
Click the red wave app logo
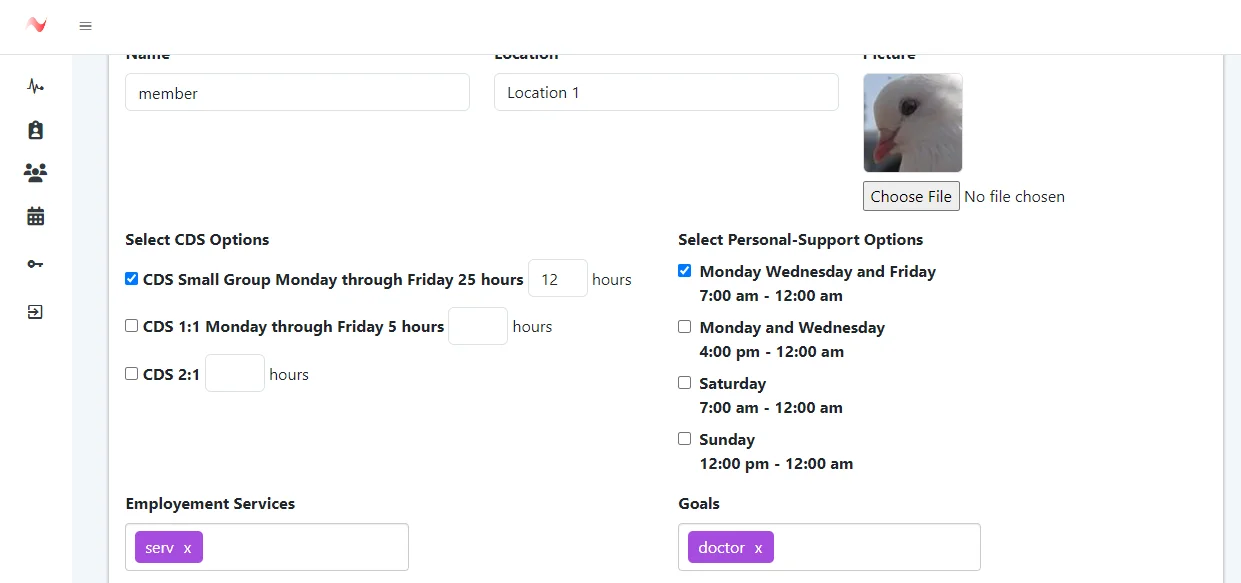click(36, 25)
